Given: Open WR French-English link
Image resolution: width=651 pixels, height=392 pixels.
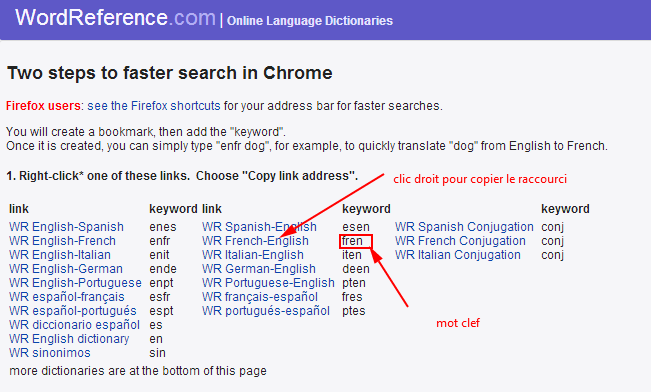Looking at the screenshot, I should click(255, 241).
